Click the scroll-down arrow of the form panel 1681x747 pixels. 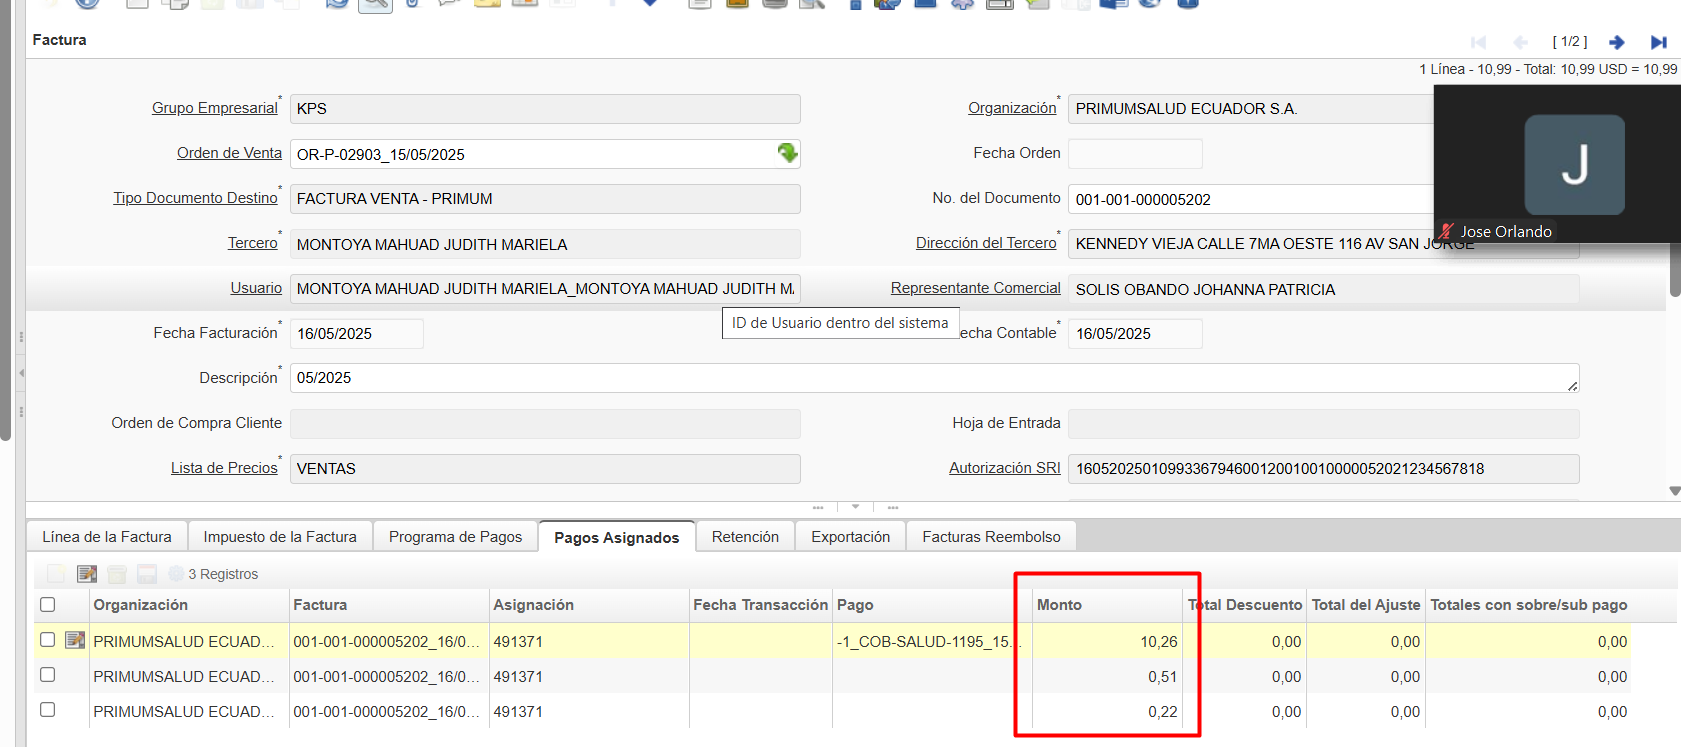point(1674,491)
